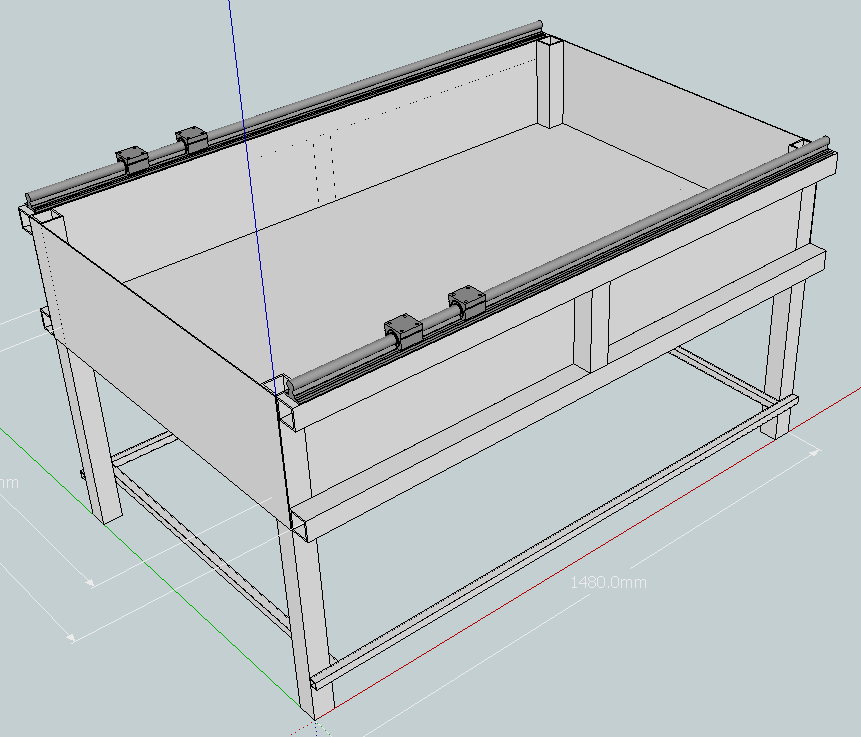Viewport: 861px width, 737px height.
Task: Pick the right bearing block on front rail
Action: tap(467, 301)
